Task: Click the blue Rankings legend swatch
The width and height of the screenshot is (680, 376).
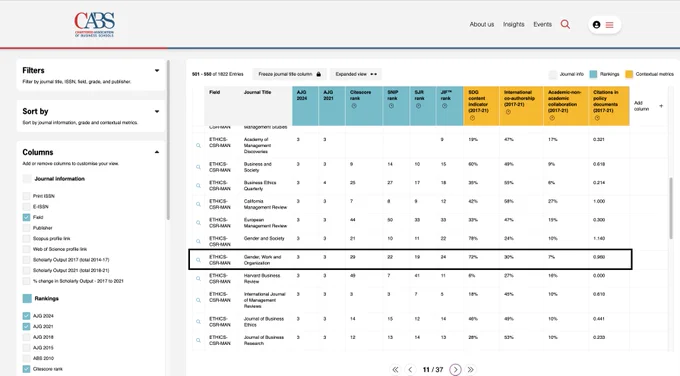Action: coord(593,74)
